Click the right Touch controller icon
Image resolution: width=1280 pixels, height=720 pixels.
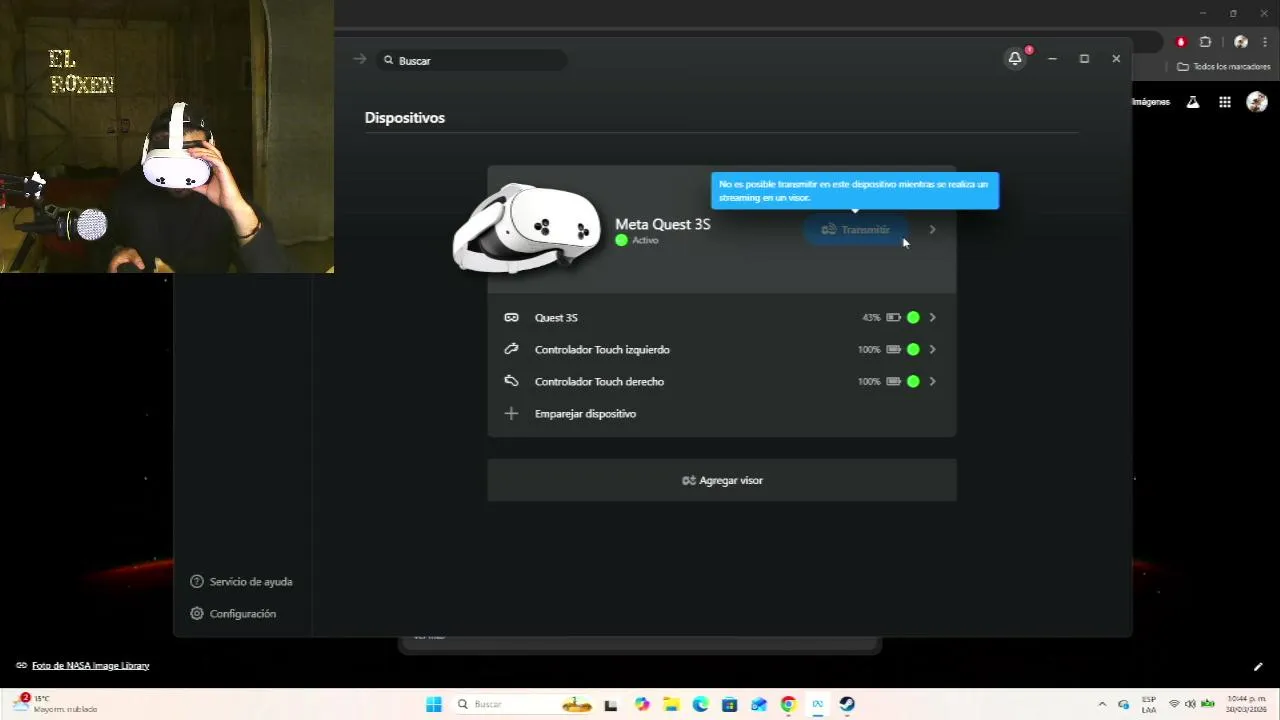pyautogui.click(x=511, y=381)
